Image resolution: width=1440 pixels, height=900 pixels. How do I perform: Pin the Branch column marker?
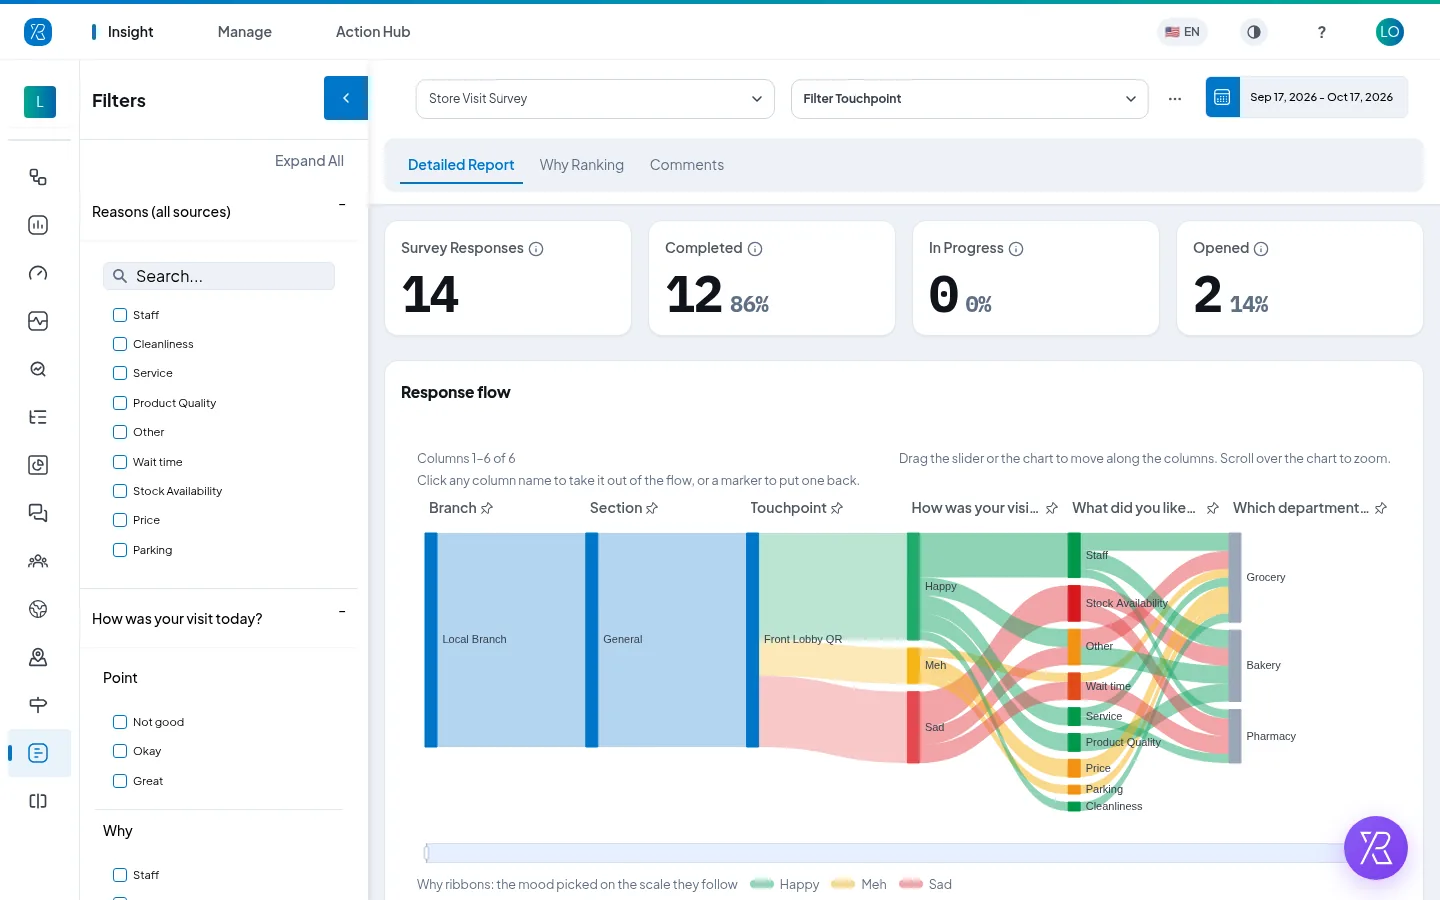point(487,508)
